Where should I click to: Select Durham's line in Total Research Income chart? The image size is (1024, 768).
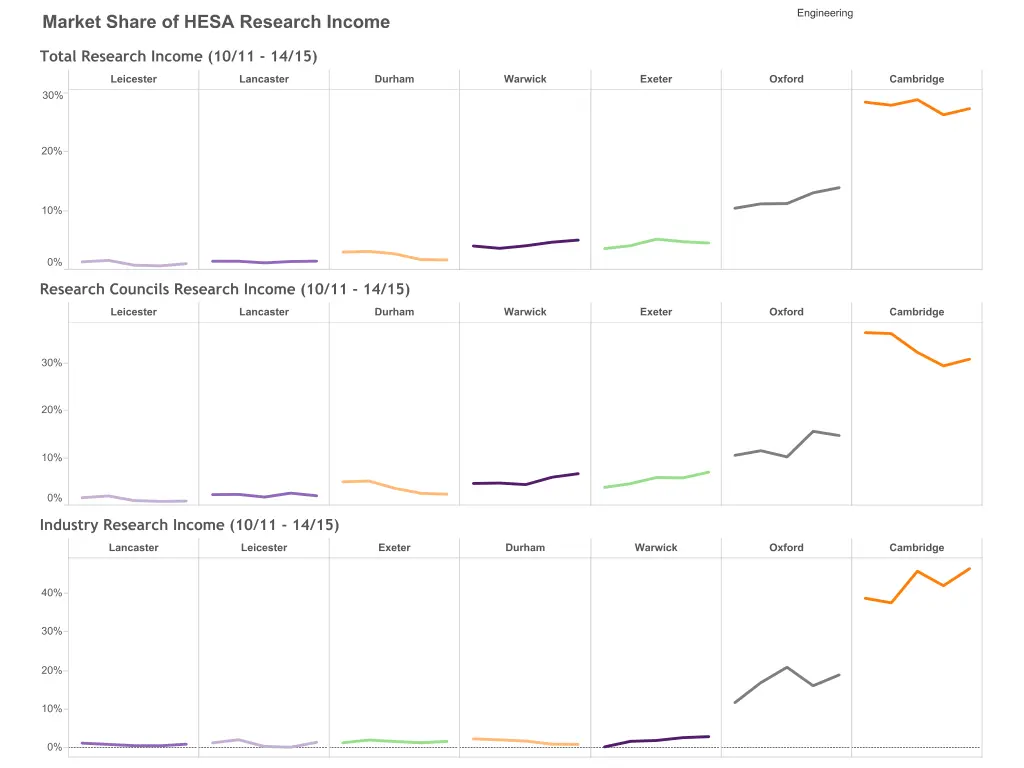tap(394, 254)
